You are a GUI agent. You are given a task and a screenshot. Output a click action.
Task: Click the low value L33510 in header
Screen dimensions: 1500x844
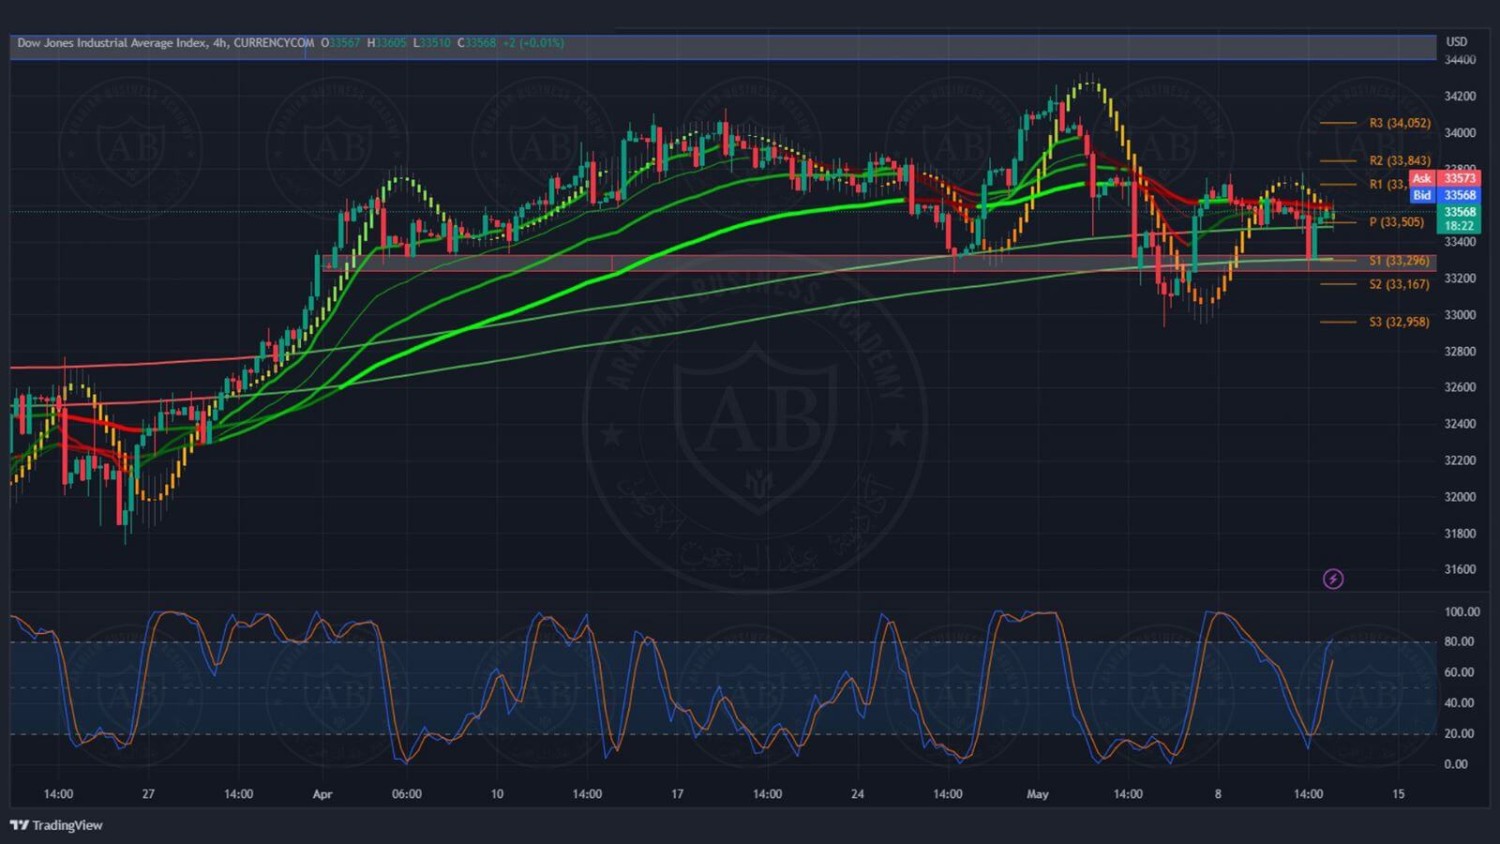pyautogui.click(x=432, y=43)
